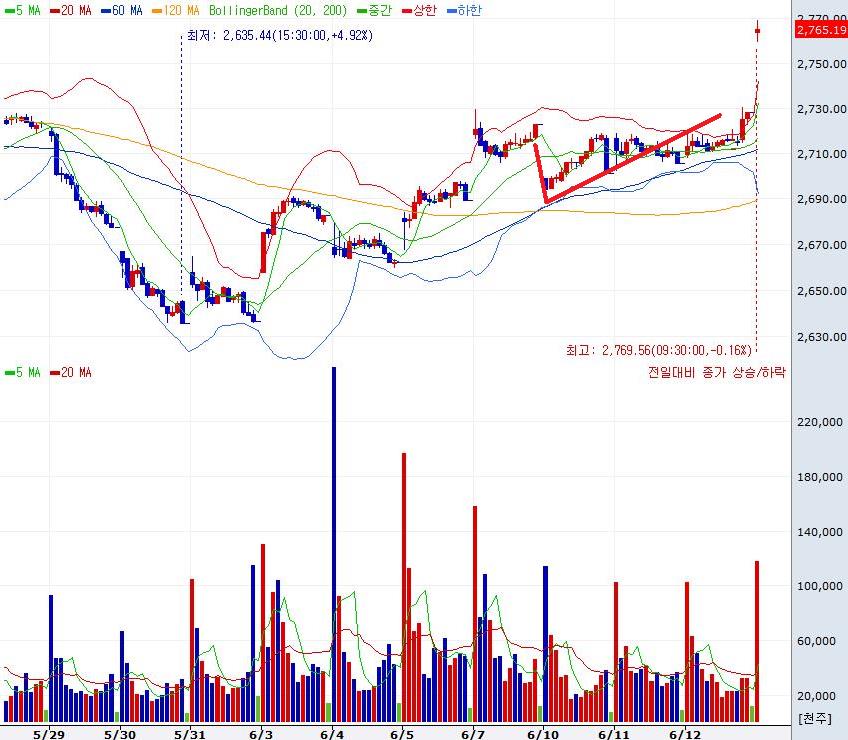Click the 5 MA legend in volume chart
The height and width of the screenshot is (740, 848).
pyautogui.click(x=22, y=372)
